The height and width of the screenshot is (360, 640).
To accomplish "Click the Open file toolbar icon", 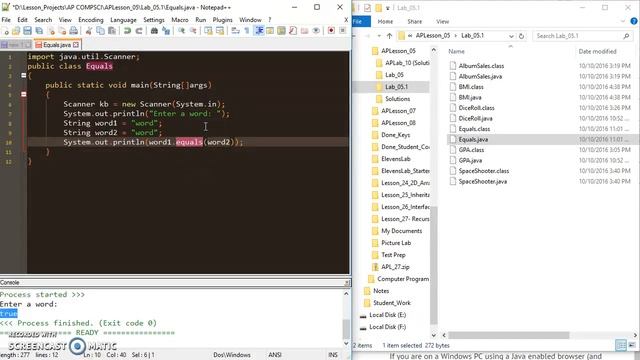I will click(16, 31).
